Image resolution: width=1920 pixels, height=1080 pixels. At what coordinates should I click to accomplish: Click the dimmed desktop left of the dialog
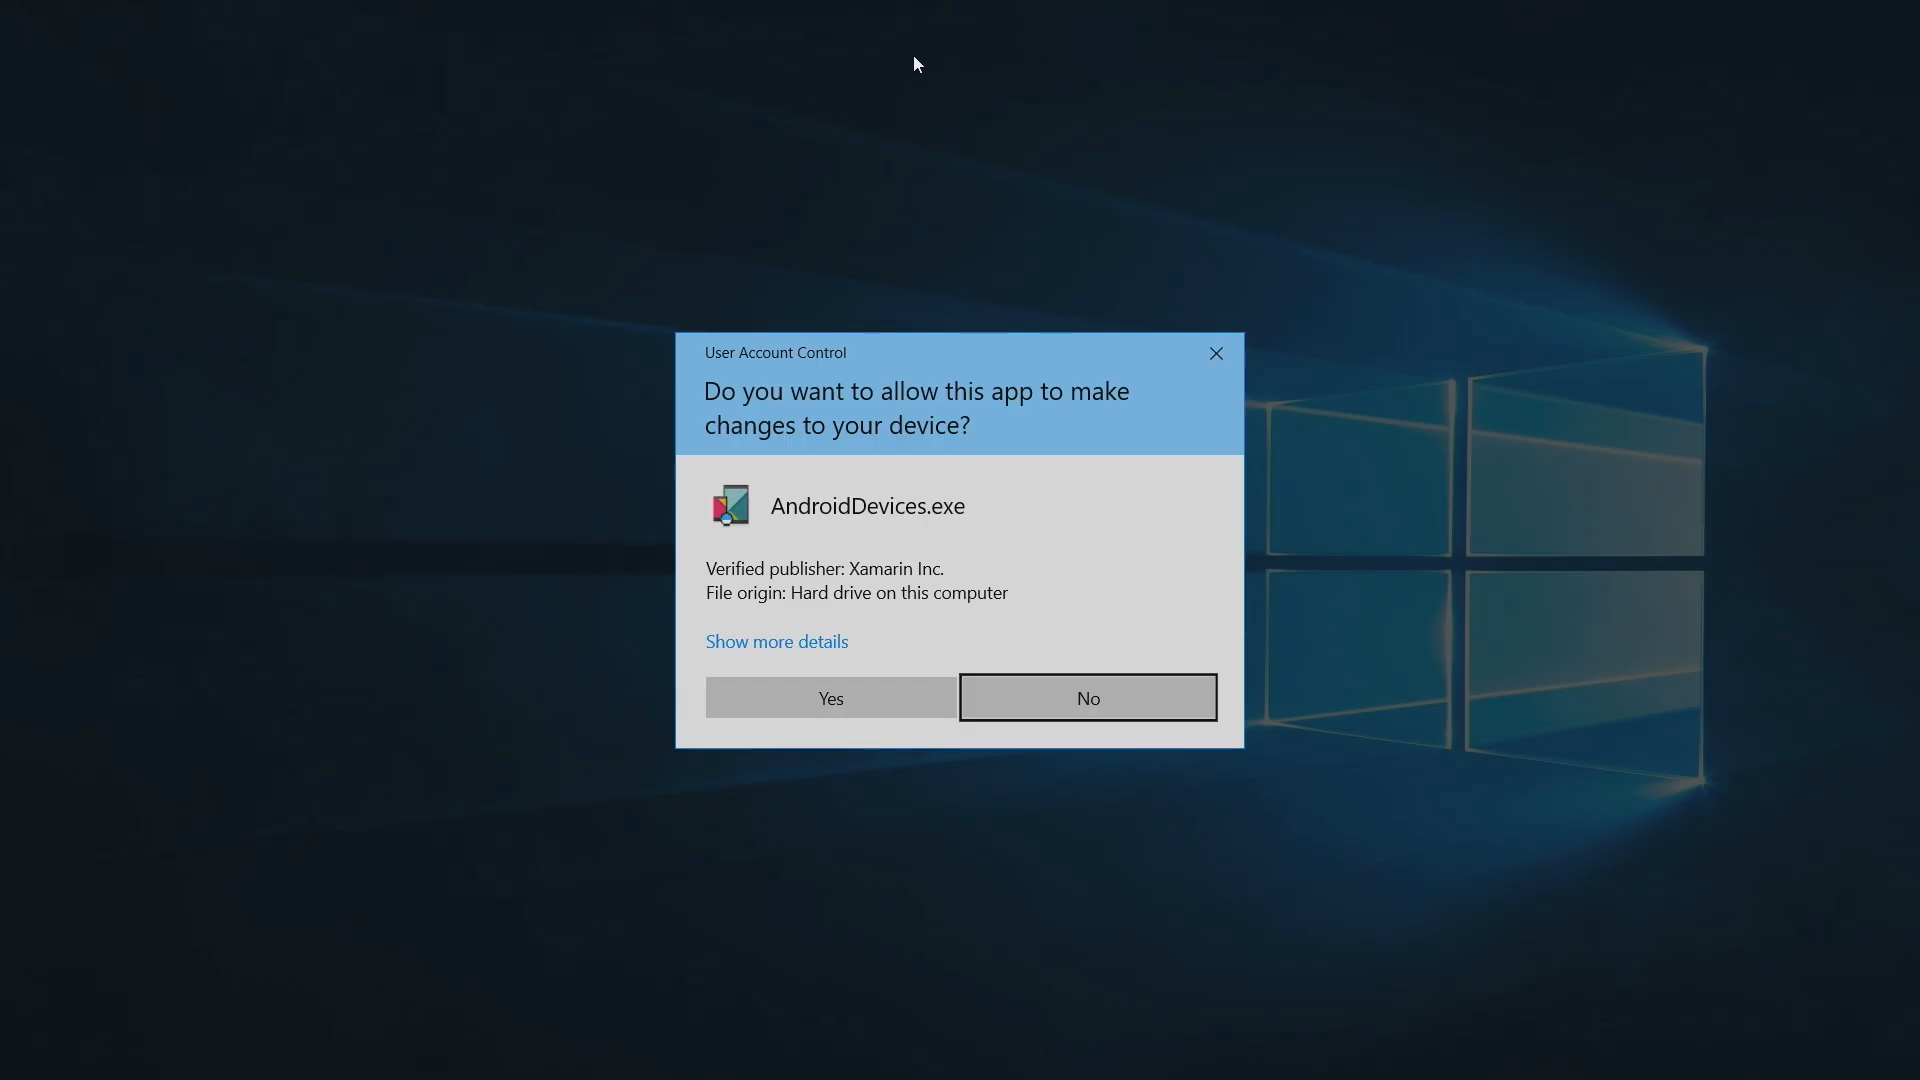(340, 540)
